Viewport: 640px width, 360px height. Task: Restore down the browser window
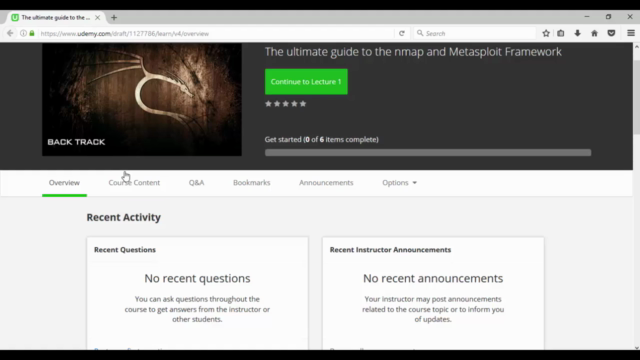click(x=608, y=17)
